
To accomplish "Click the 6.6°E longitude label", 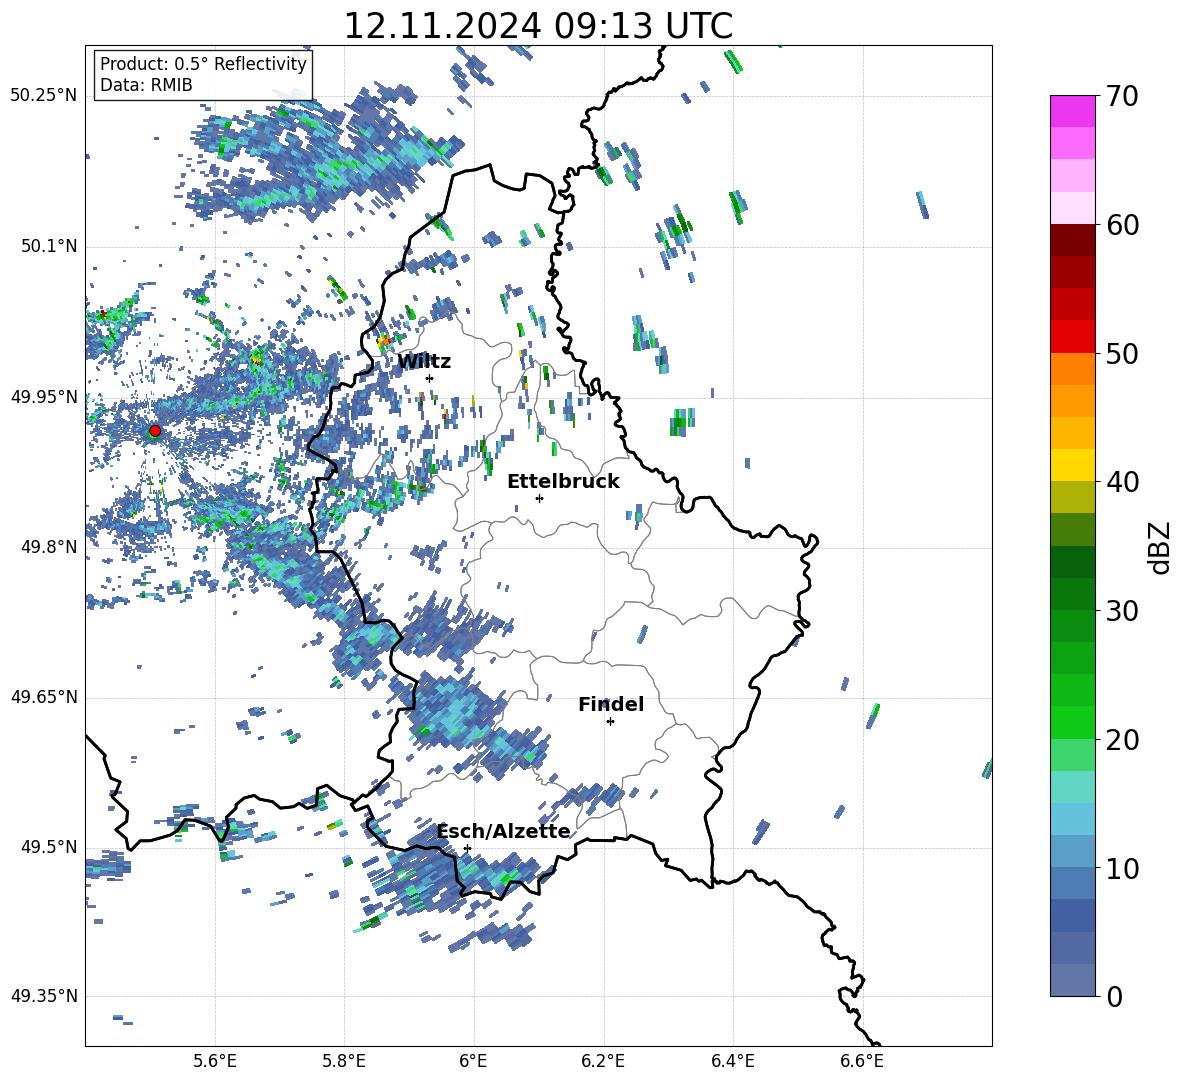I will click(x=862, y=1062).
